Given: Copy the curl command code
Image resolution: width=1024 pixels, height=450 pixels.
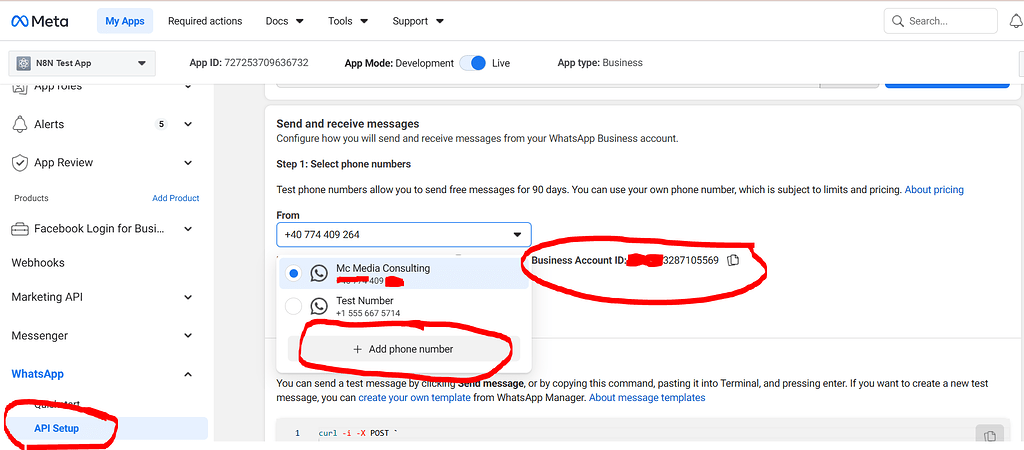Looking at the screenshot, I should [x=989, y=435].
